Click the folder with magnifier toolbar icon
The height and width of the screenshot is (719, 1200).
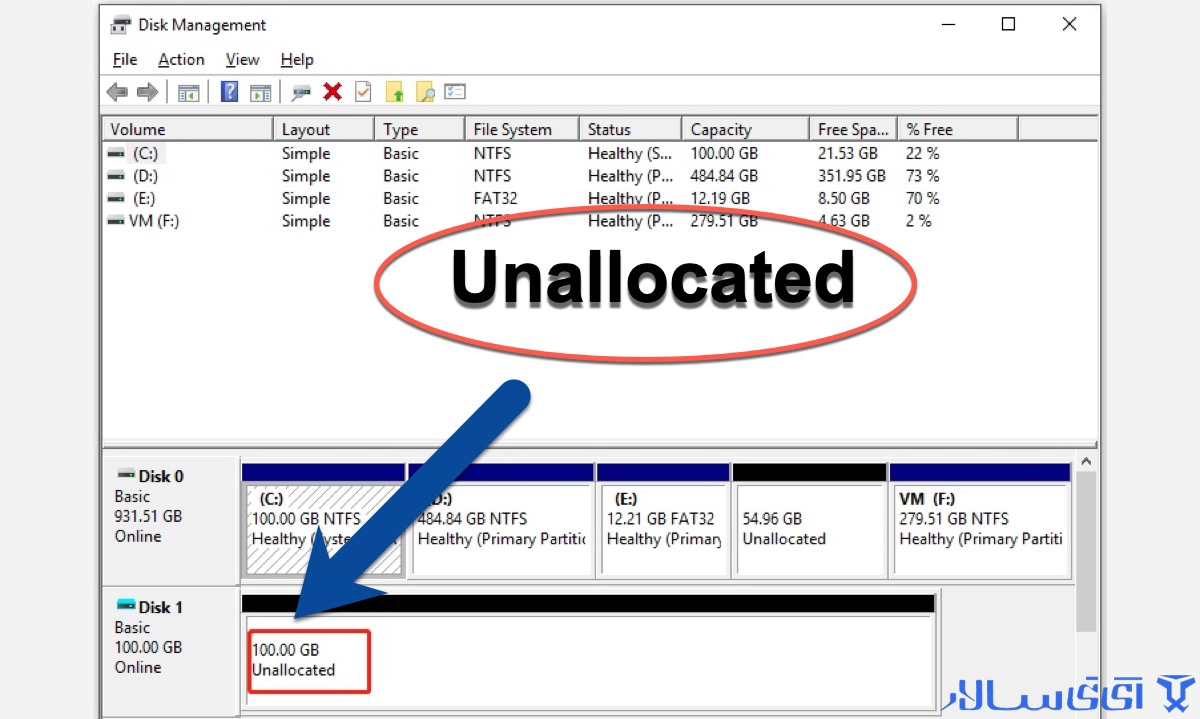pyautogui.click(x=425, y=91)
